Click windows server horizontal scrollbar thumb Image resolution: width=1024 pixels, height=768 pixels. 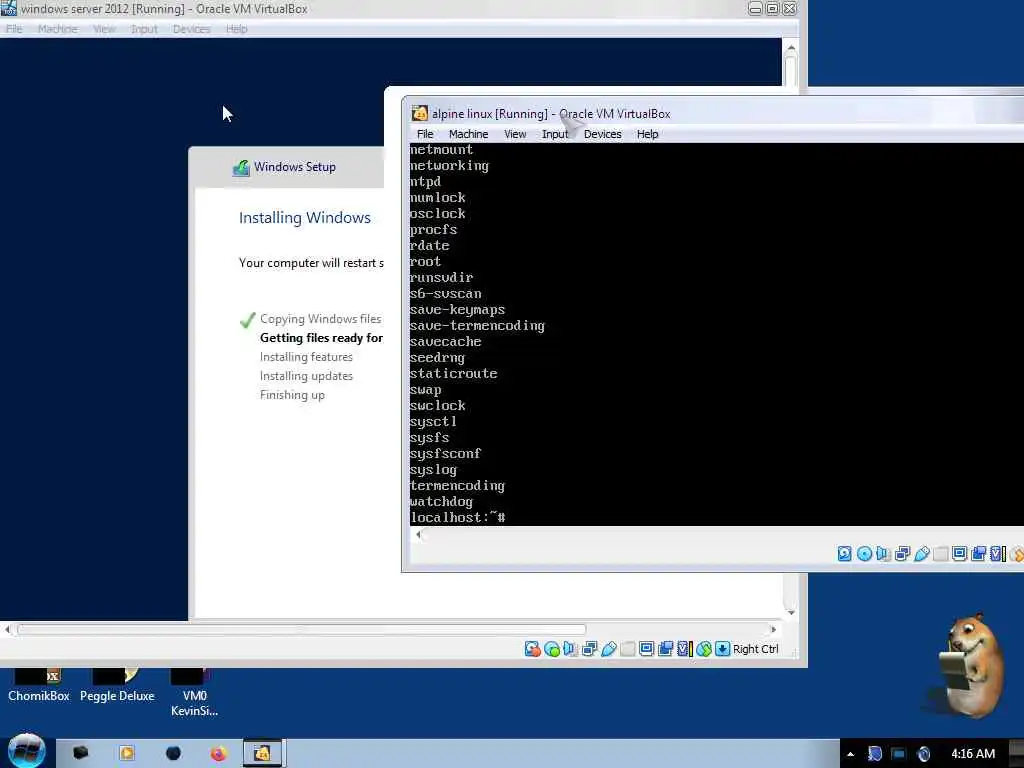click(x=302, y=630)
